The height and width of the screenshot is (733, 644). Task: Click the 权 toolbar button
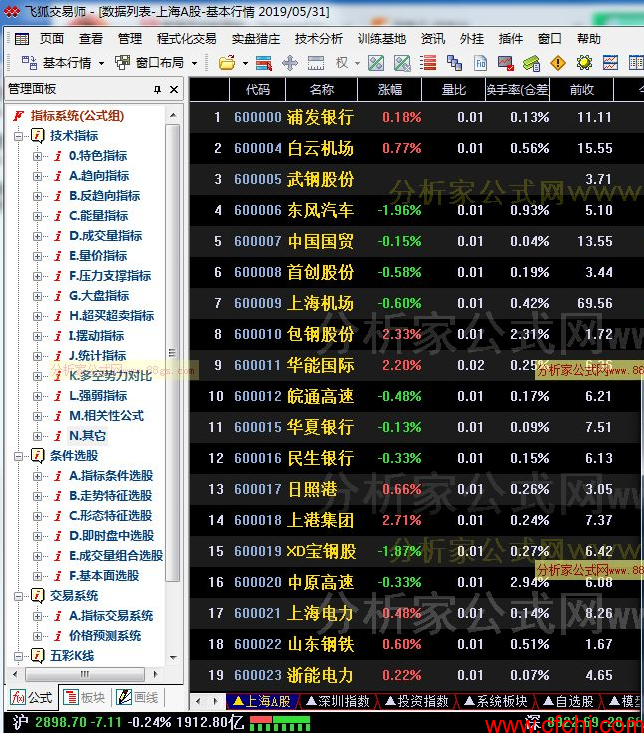[x=342, y=63]
